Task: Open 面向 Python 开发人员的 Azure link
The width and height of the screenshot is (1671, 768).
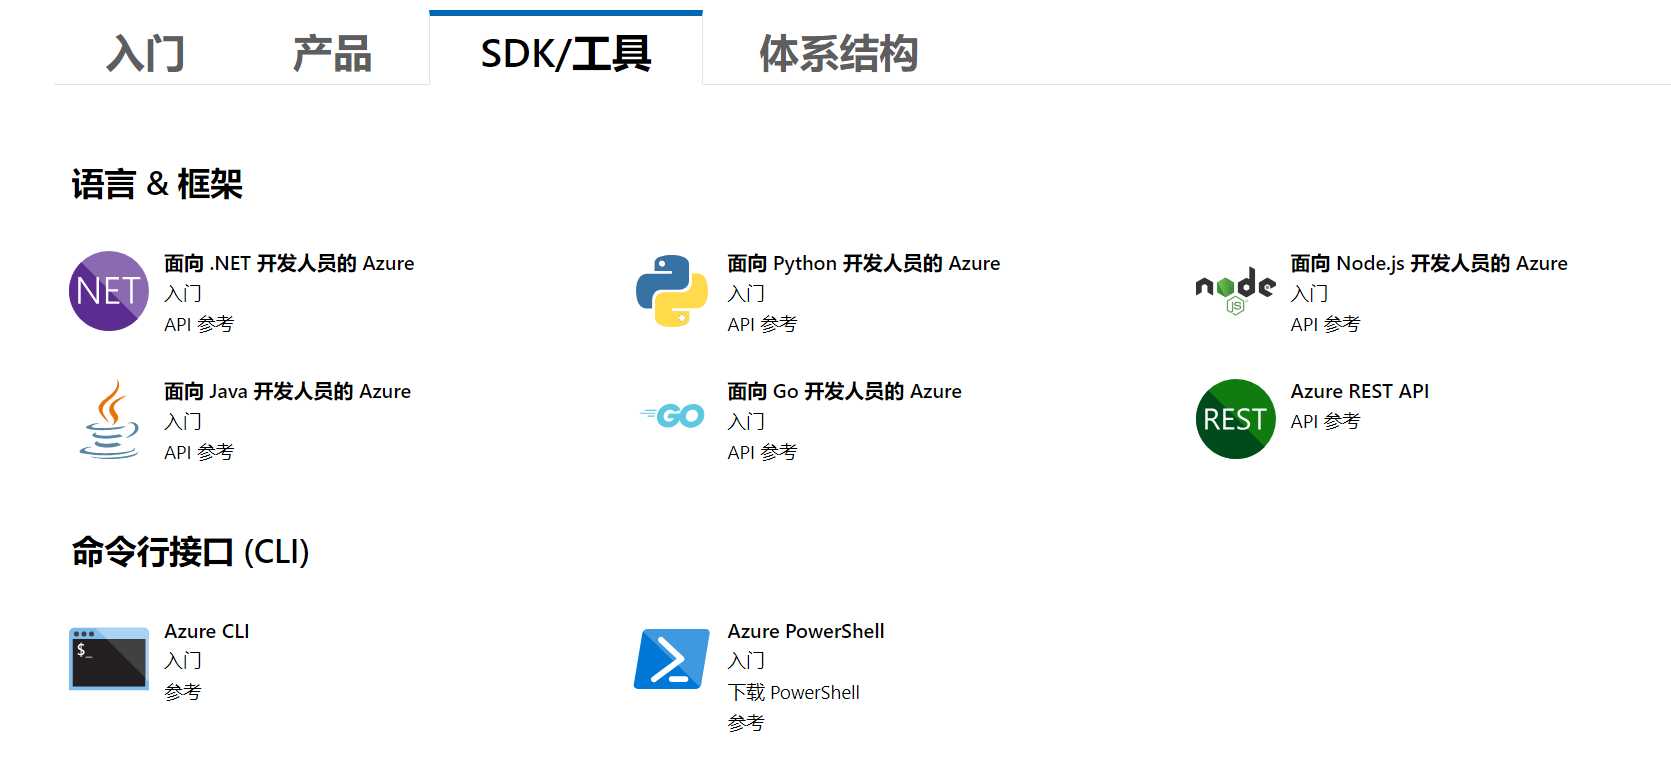Action: pyautogui.click(x=864, y=263)
